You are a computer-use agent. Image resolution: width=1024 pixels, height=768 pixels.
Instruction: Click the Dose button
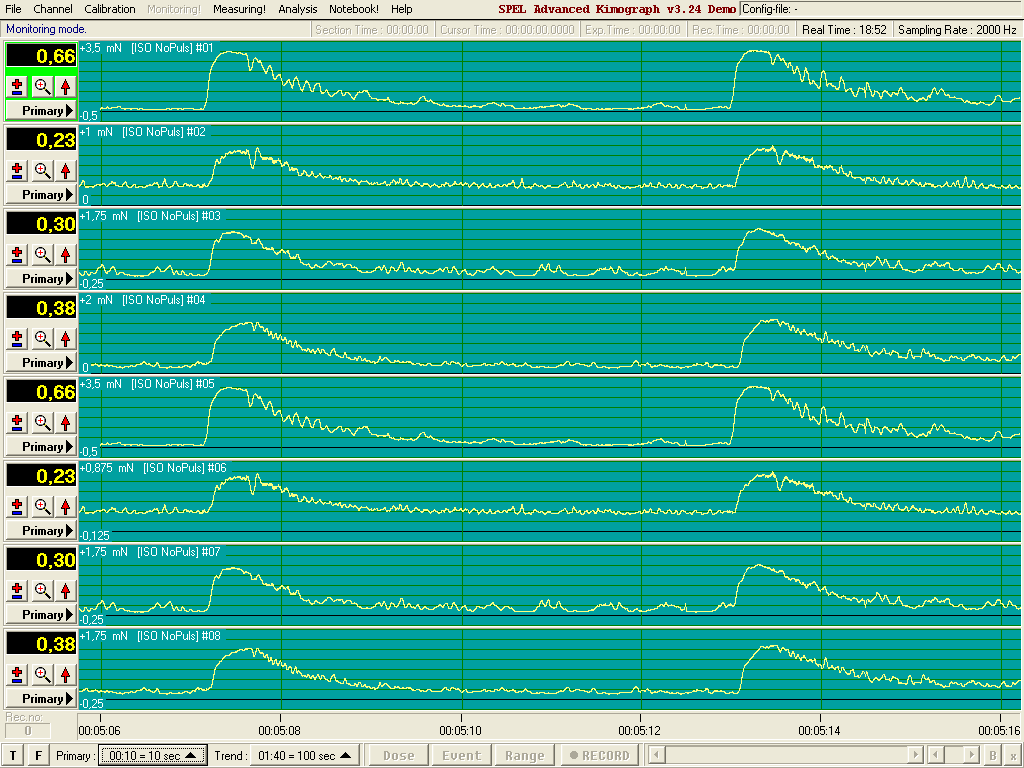(x=398, y=756)
